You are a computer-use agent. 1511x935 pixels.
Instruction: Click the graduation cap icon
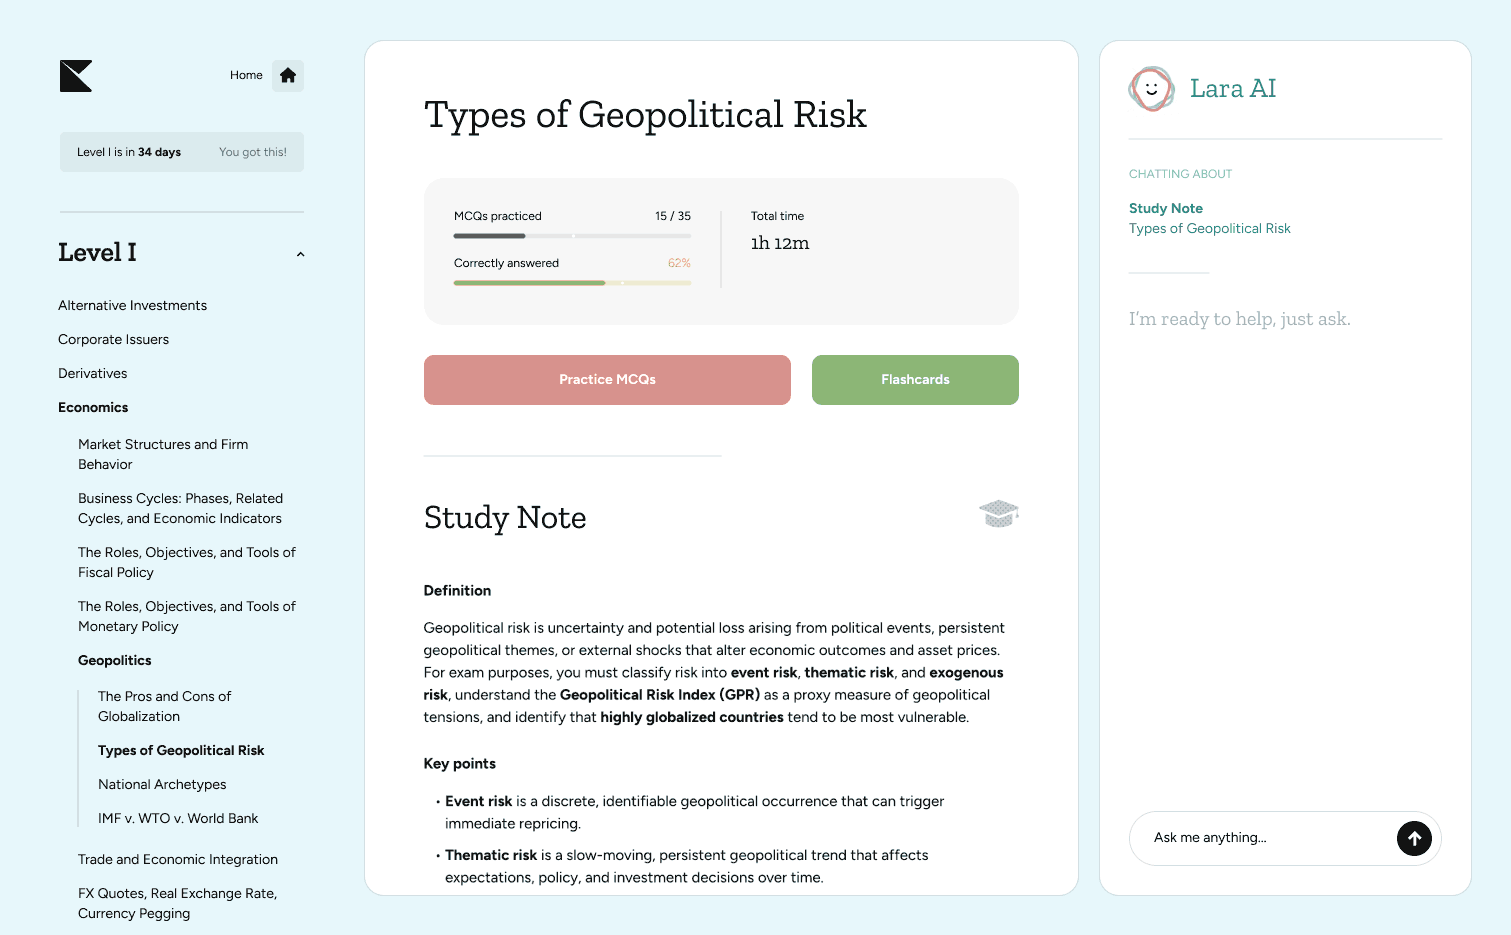click(x=998, y=514)
